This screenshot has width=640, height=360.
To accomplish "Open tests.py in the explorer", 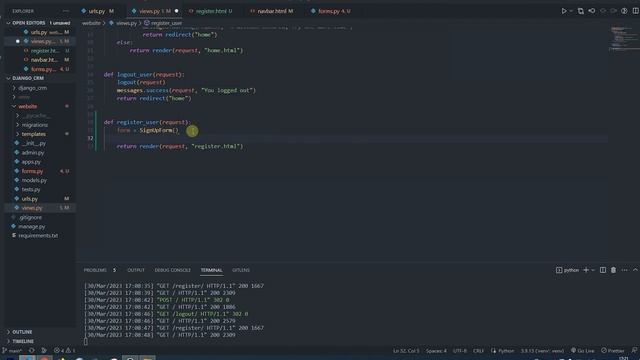I will 31,189.
